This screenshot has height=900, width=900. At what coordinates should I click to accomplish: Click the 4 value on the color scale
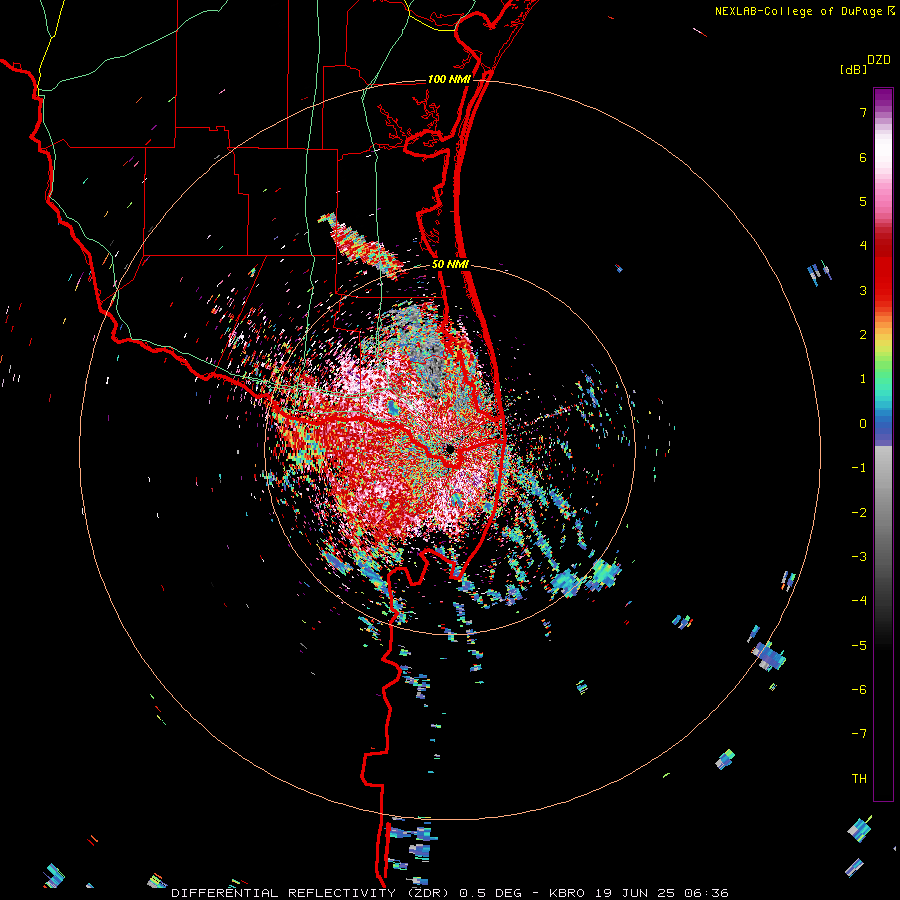(863, 246)
